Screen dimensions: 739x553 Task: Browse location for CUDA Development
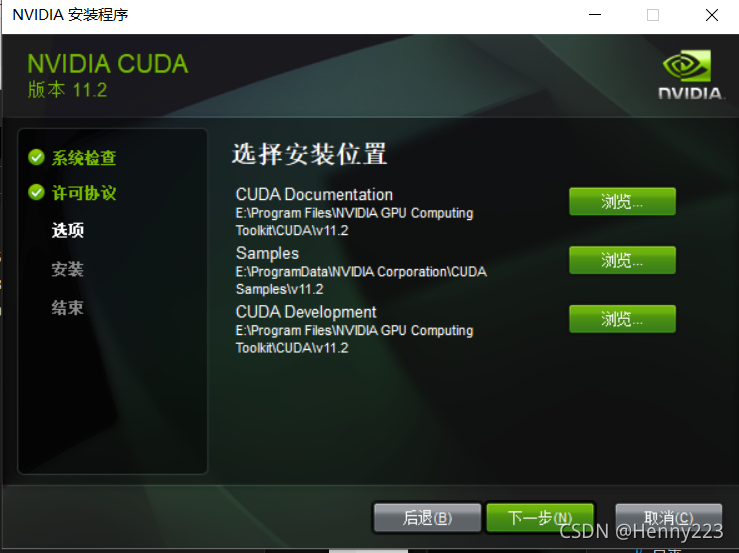622,319
